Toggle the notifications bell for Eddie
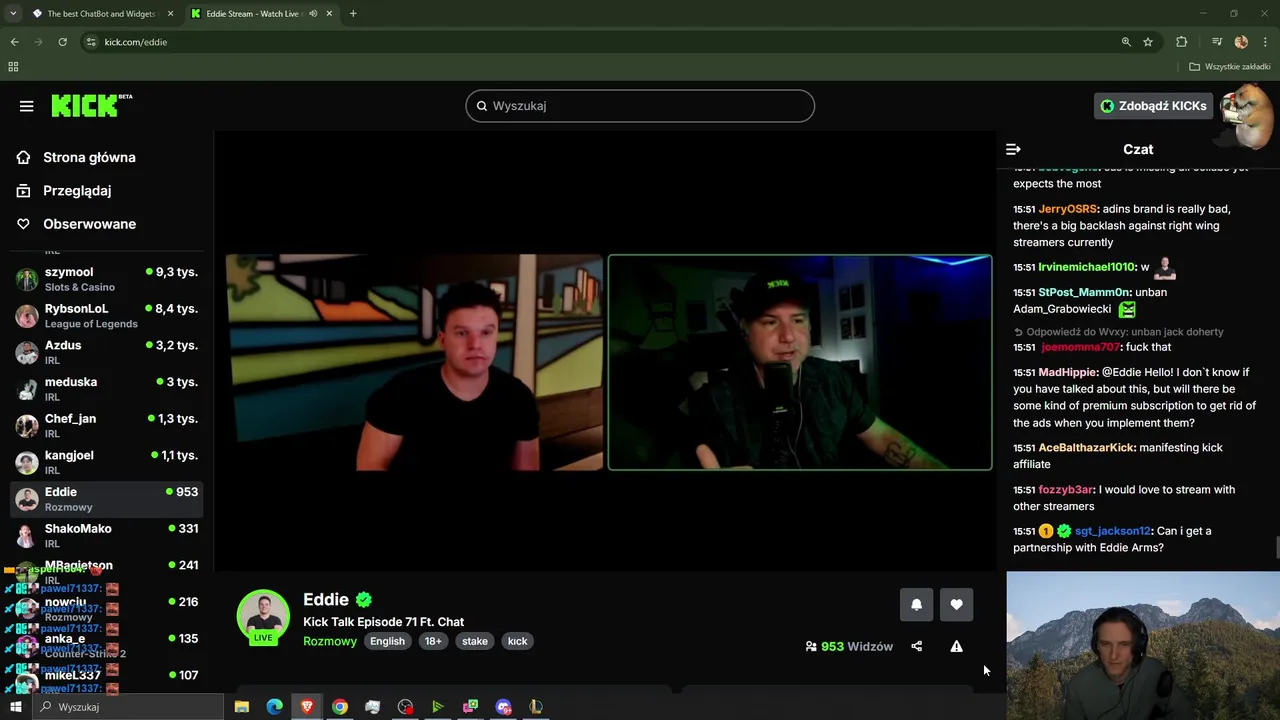 click(x=916, y=604)
